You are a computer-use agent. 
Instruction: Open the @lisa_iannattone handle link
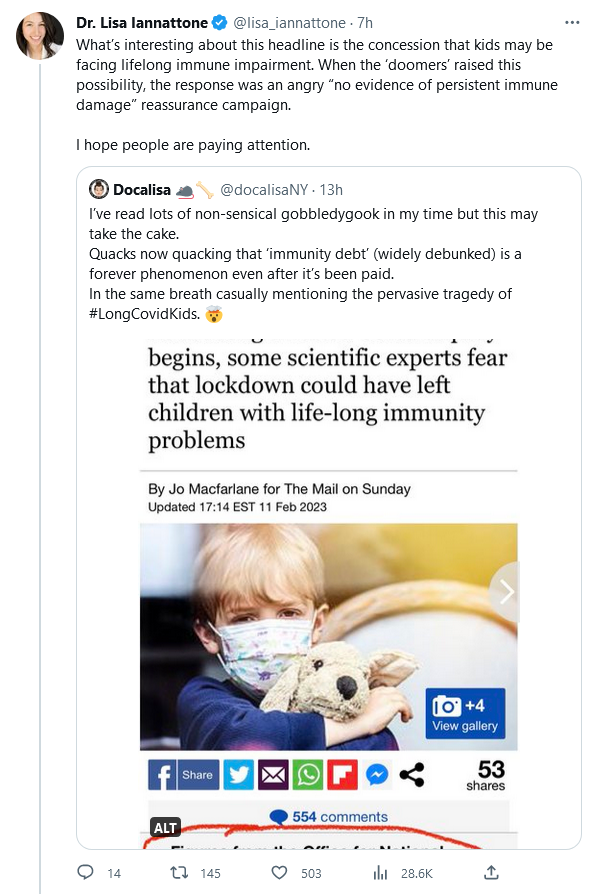(289, 23)
